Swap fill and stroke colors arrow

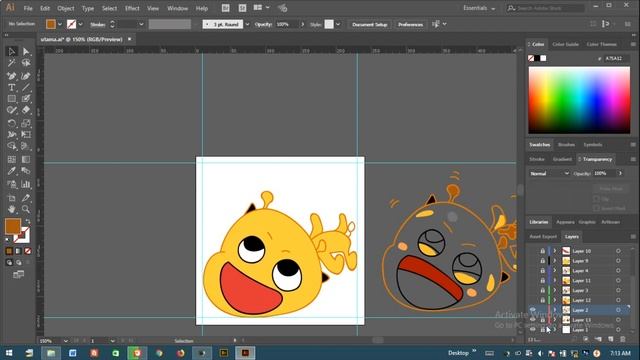coord(27,222)
